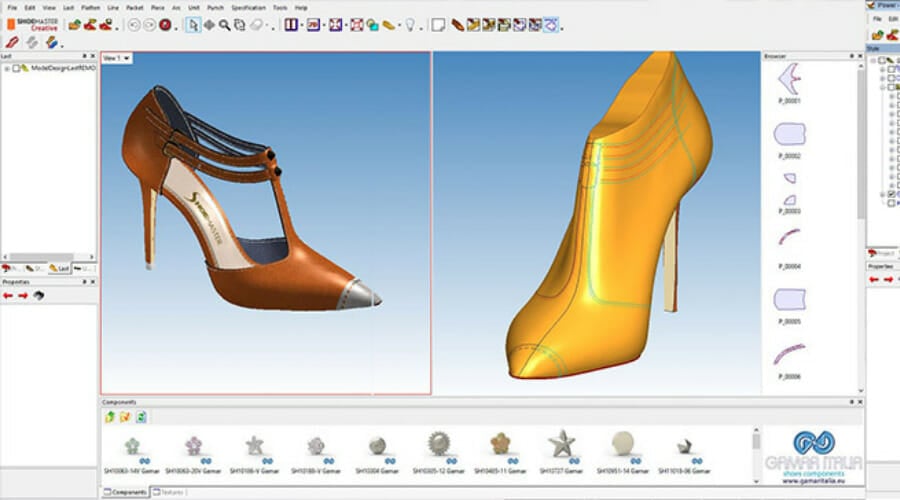Click the copy/duplicate view icon
Viewport: 900px width, 500px height.
[240, 25]
